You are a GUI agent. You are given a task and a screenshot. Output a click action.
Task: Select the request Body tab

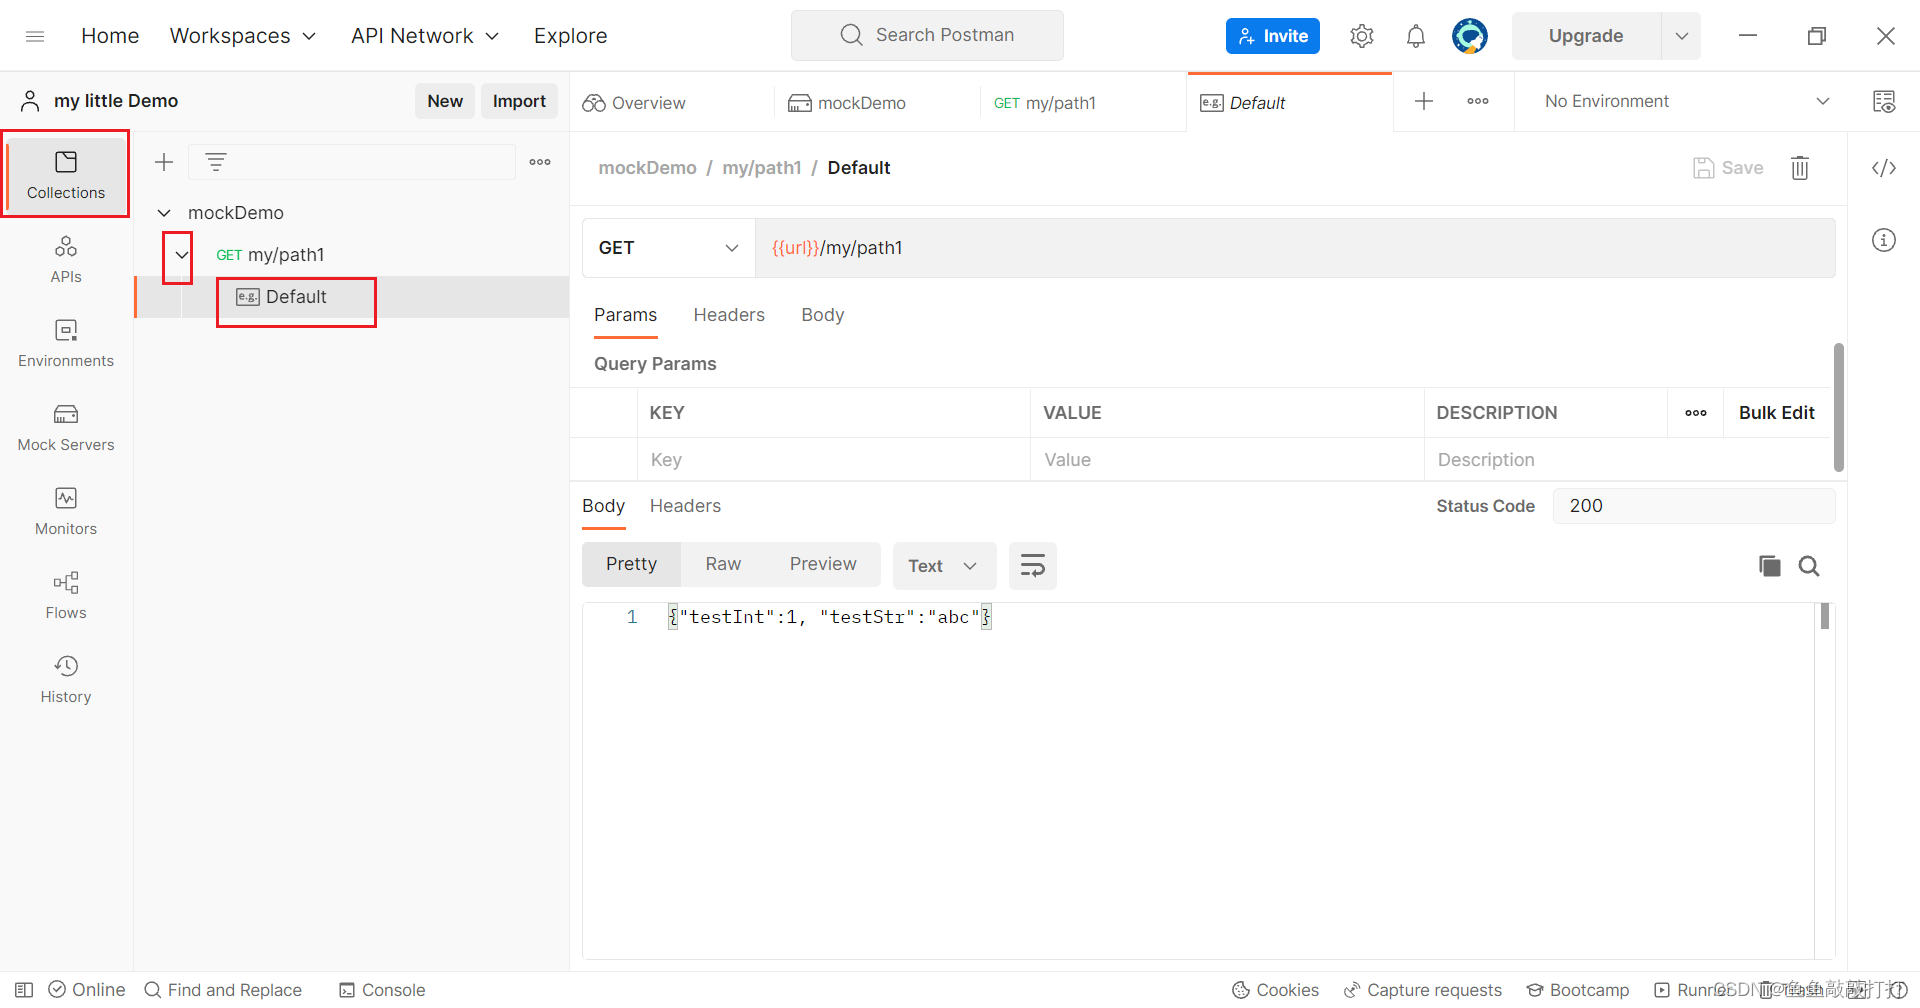pyautogui.click(x=823, y=315)
